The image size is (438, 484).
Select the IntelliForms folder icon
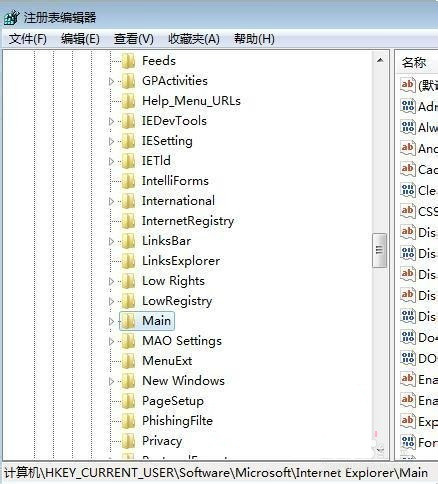(x=128, y=181)
